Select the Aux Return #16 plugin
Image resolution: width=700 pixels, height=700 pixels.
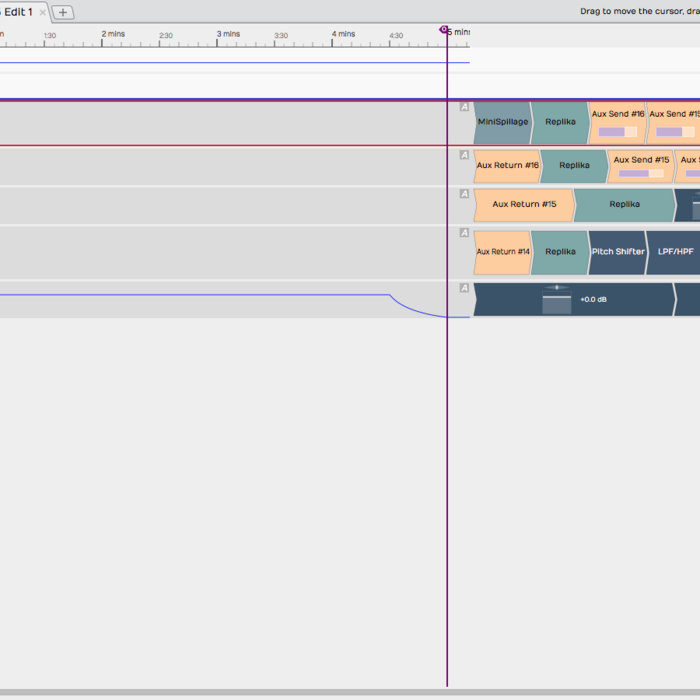coord(507,165)
